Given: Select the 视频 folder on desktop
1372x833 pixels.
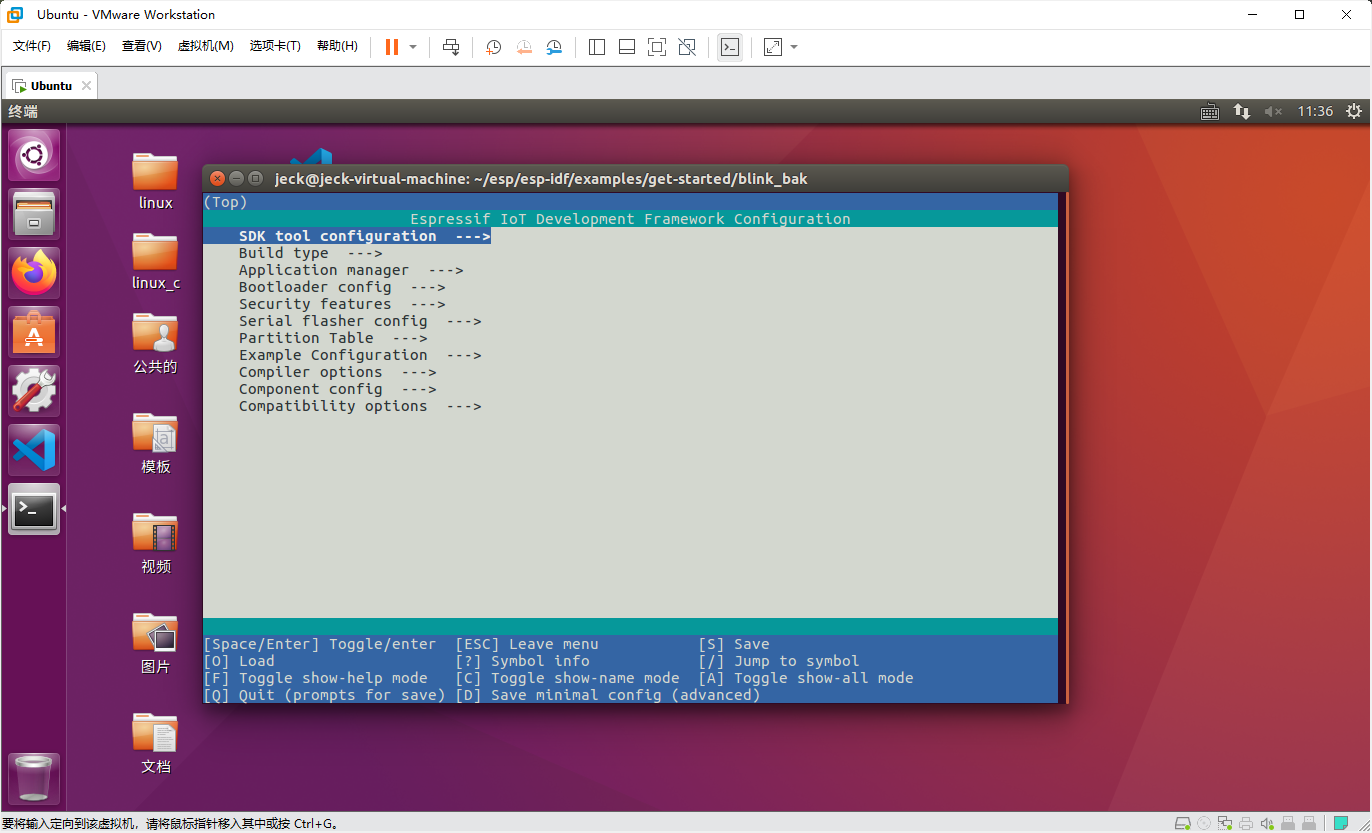Looking at the screenshot, I should click(x=155, y=543).
